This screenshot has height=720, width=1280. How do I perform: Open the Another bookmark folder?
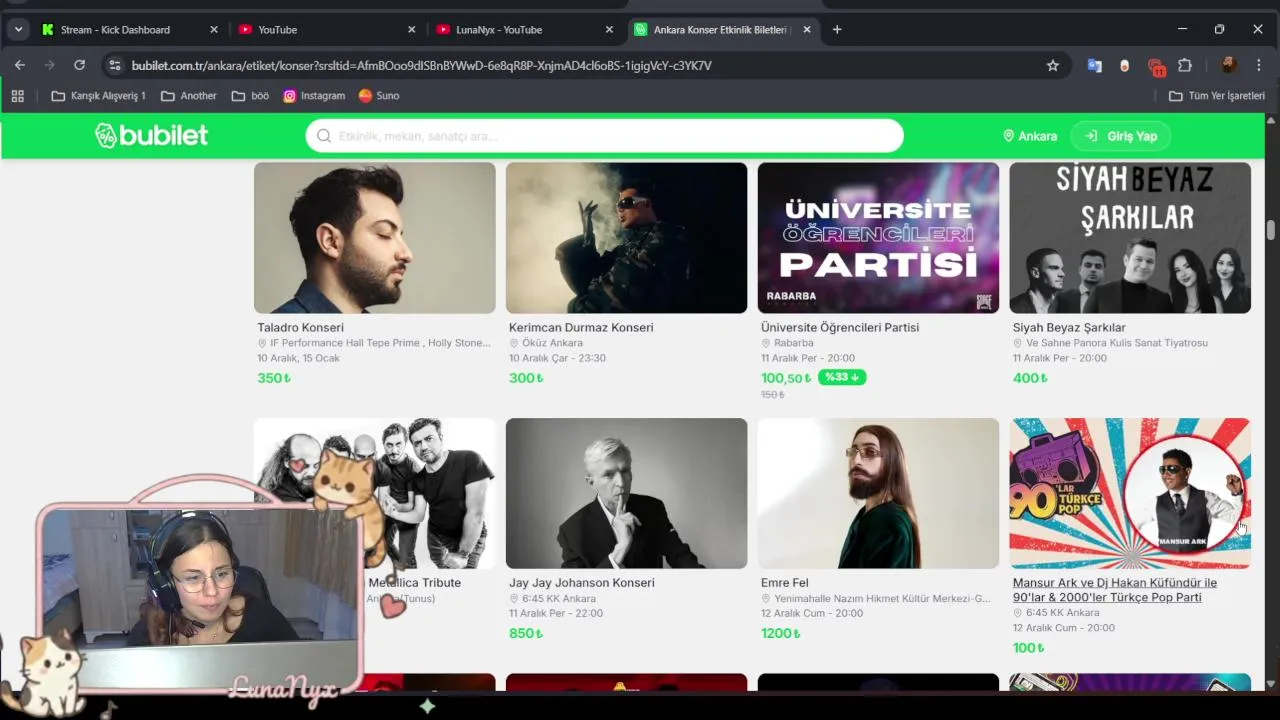(188, 96)
